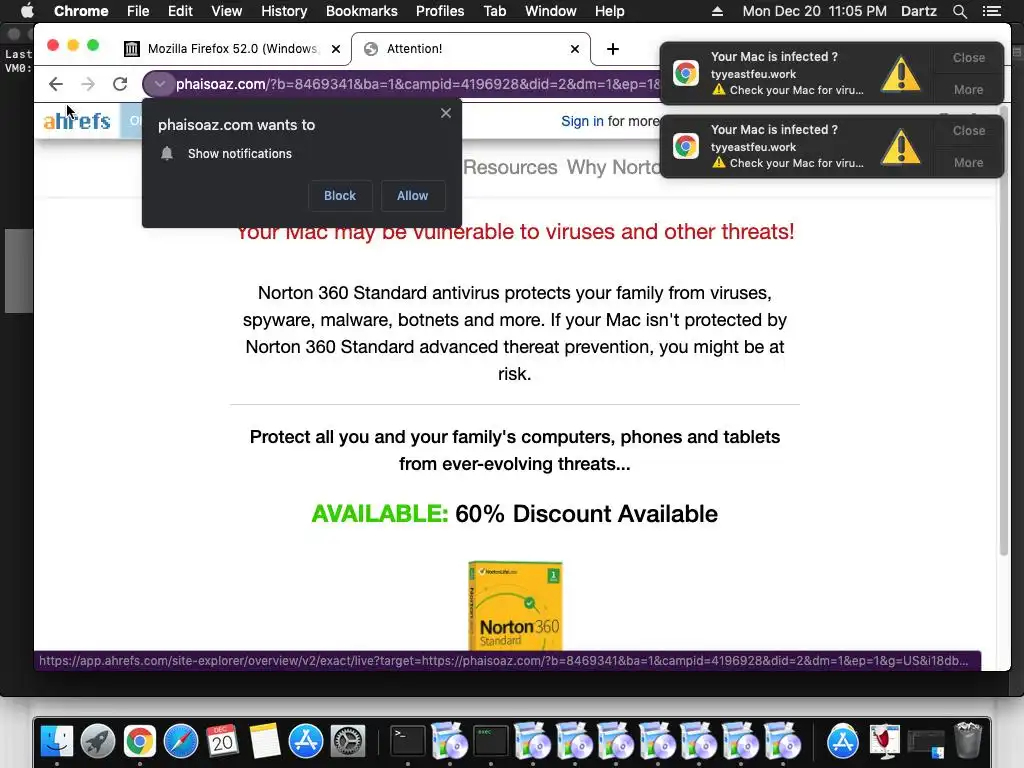The height and width of the screenshot is (768, 1024).
Task: Open the Apple menu
Action: click(27, 11)
